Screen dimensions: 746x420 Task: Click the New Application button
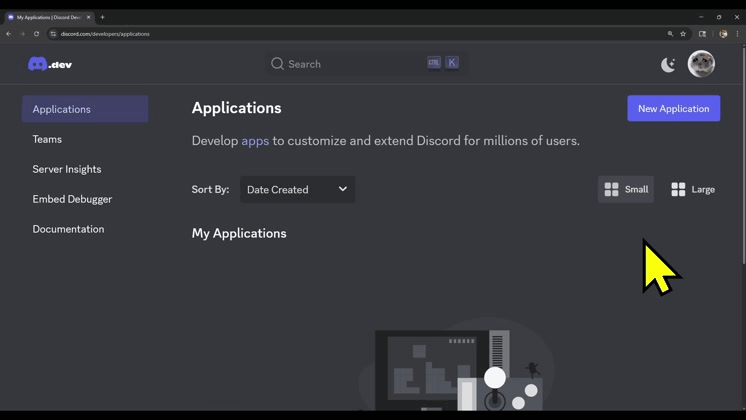tap(673, 108)
